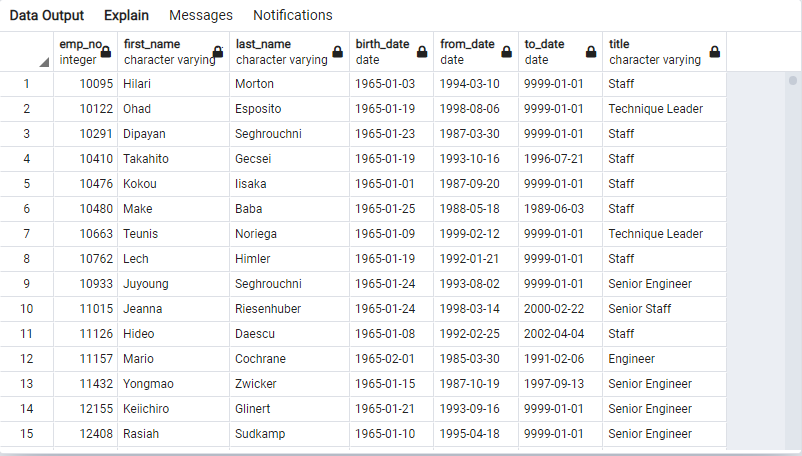Viewport: 802px width, 456px height.
Task: Click the Technique Leader cell for Teunis
Action: click(x=655, y=234)
